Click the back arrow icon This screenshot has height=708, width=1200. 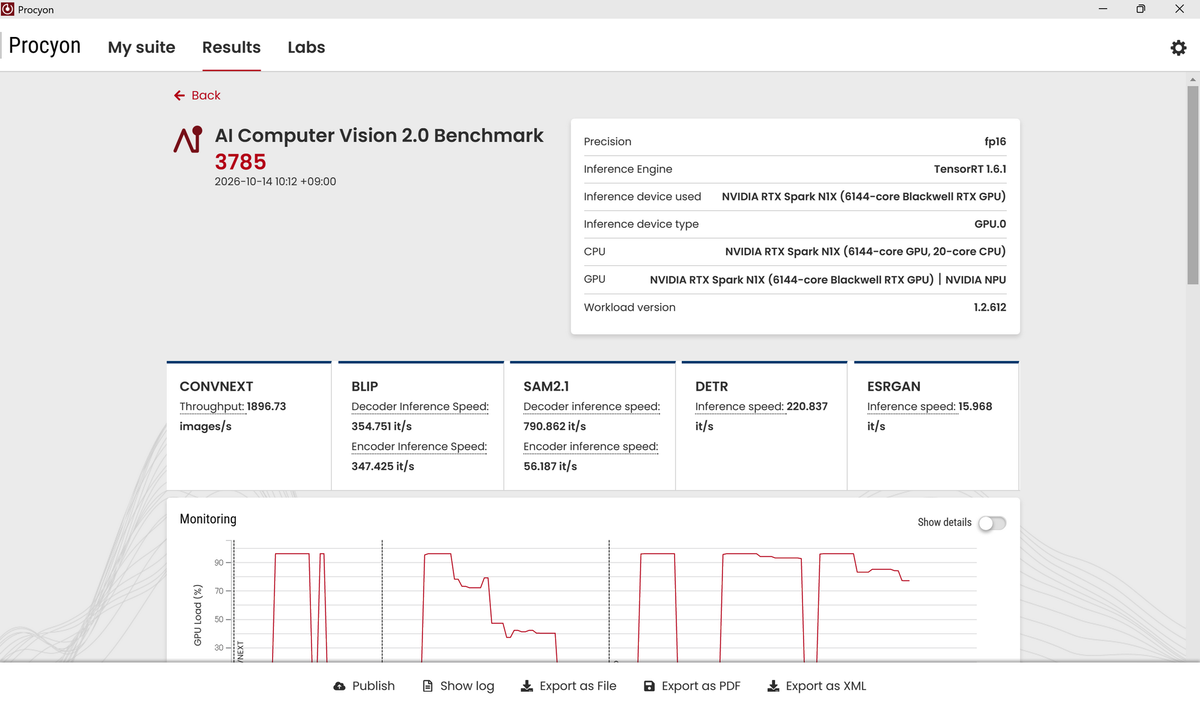(x=180, y=95)
